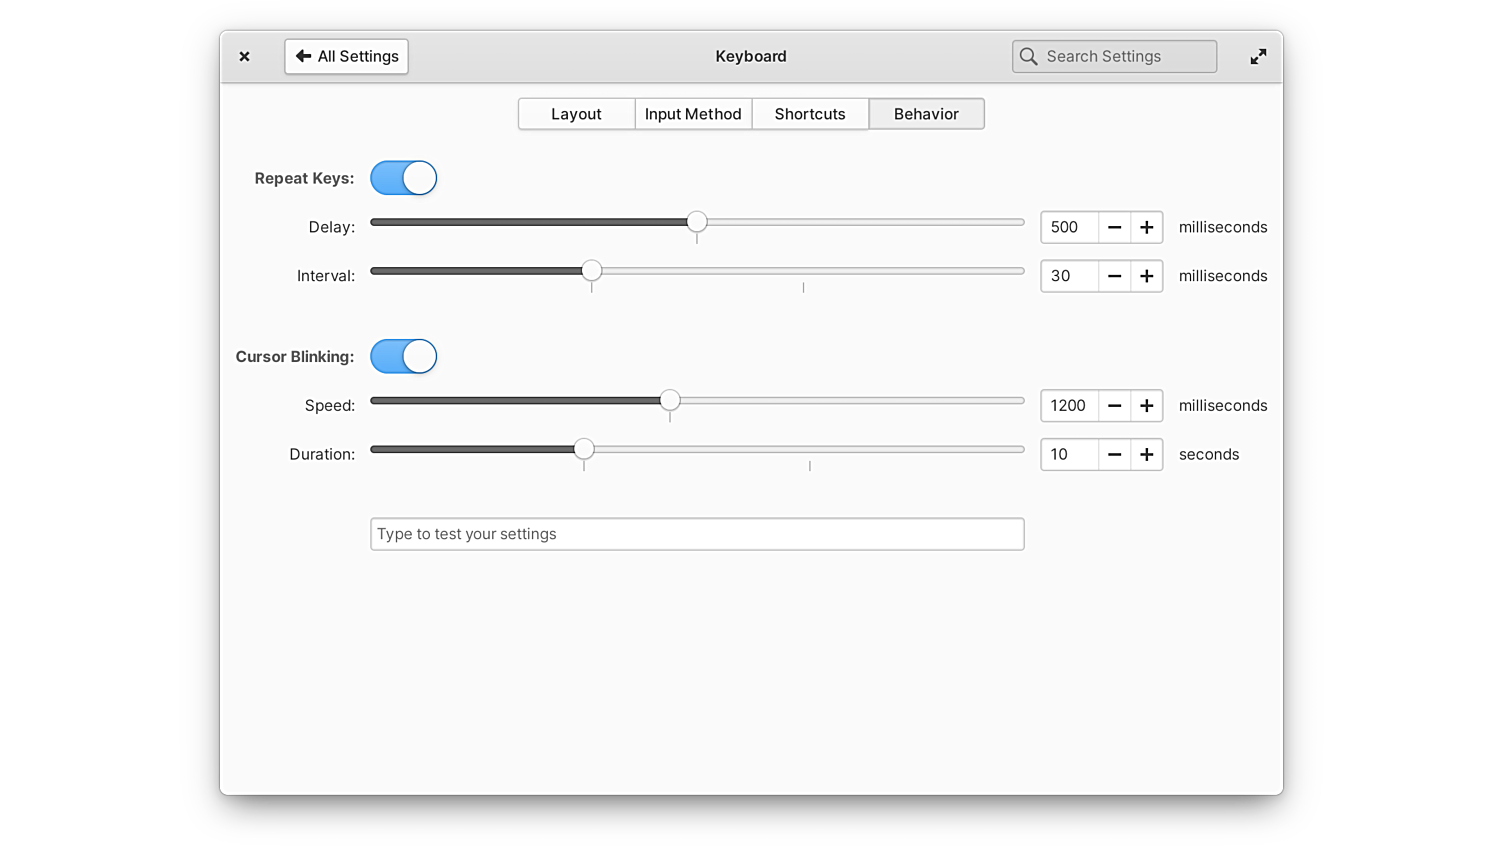Screen dimensions: 1504x846
Task: Increase the Interval value with plus icon
Action: tap(1146, 276)
